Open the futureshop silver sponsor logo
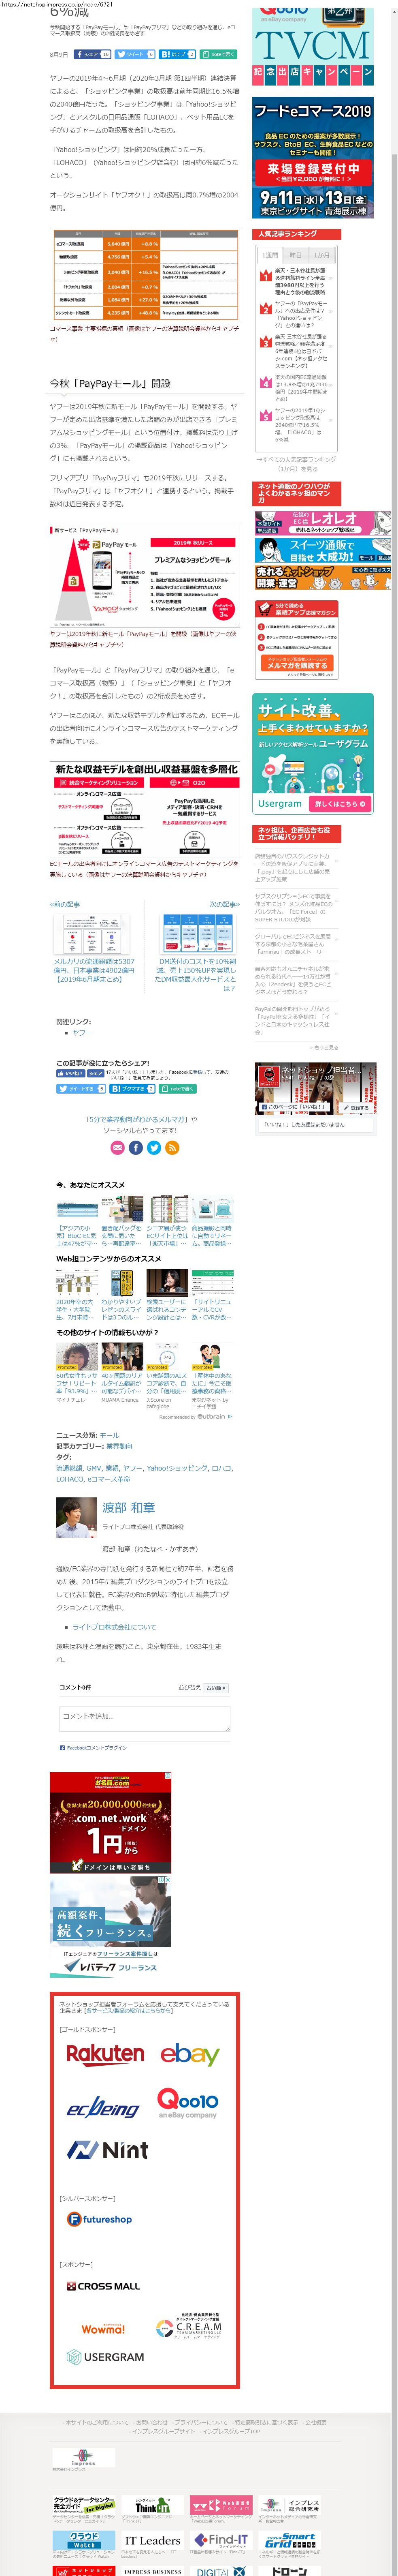 [99, 2218]
